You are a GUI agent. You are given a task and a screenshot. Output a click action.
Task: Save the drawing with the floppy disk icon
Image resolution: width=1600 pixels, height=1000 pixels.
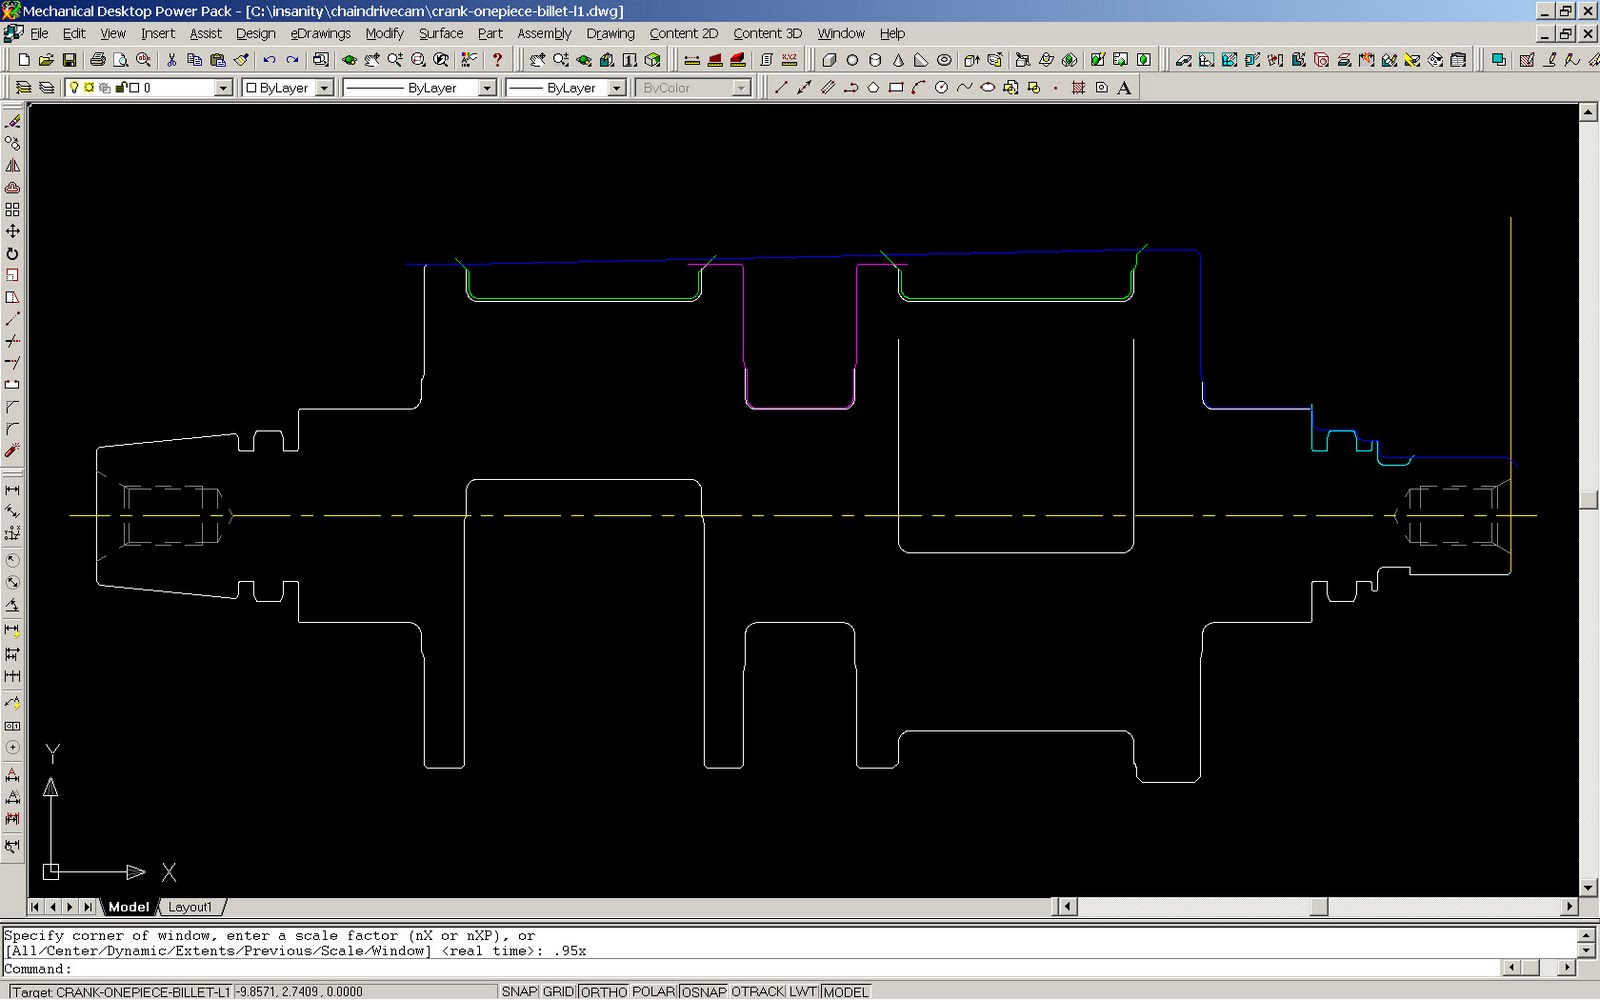[69, 60]
